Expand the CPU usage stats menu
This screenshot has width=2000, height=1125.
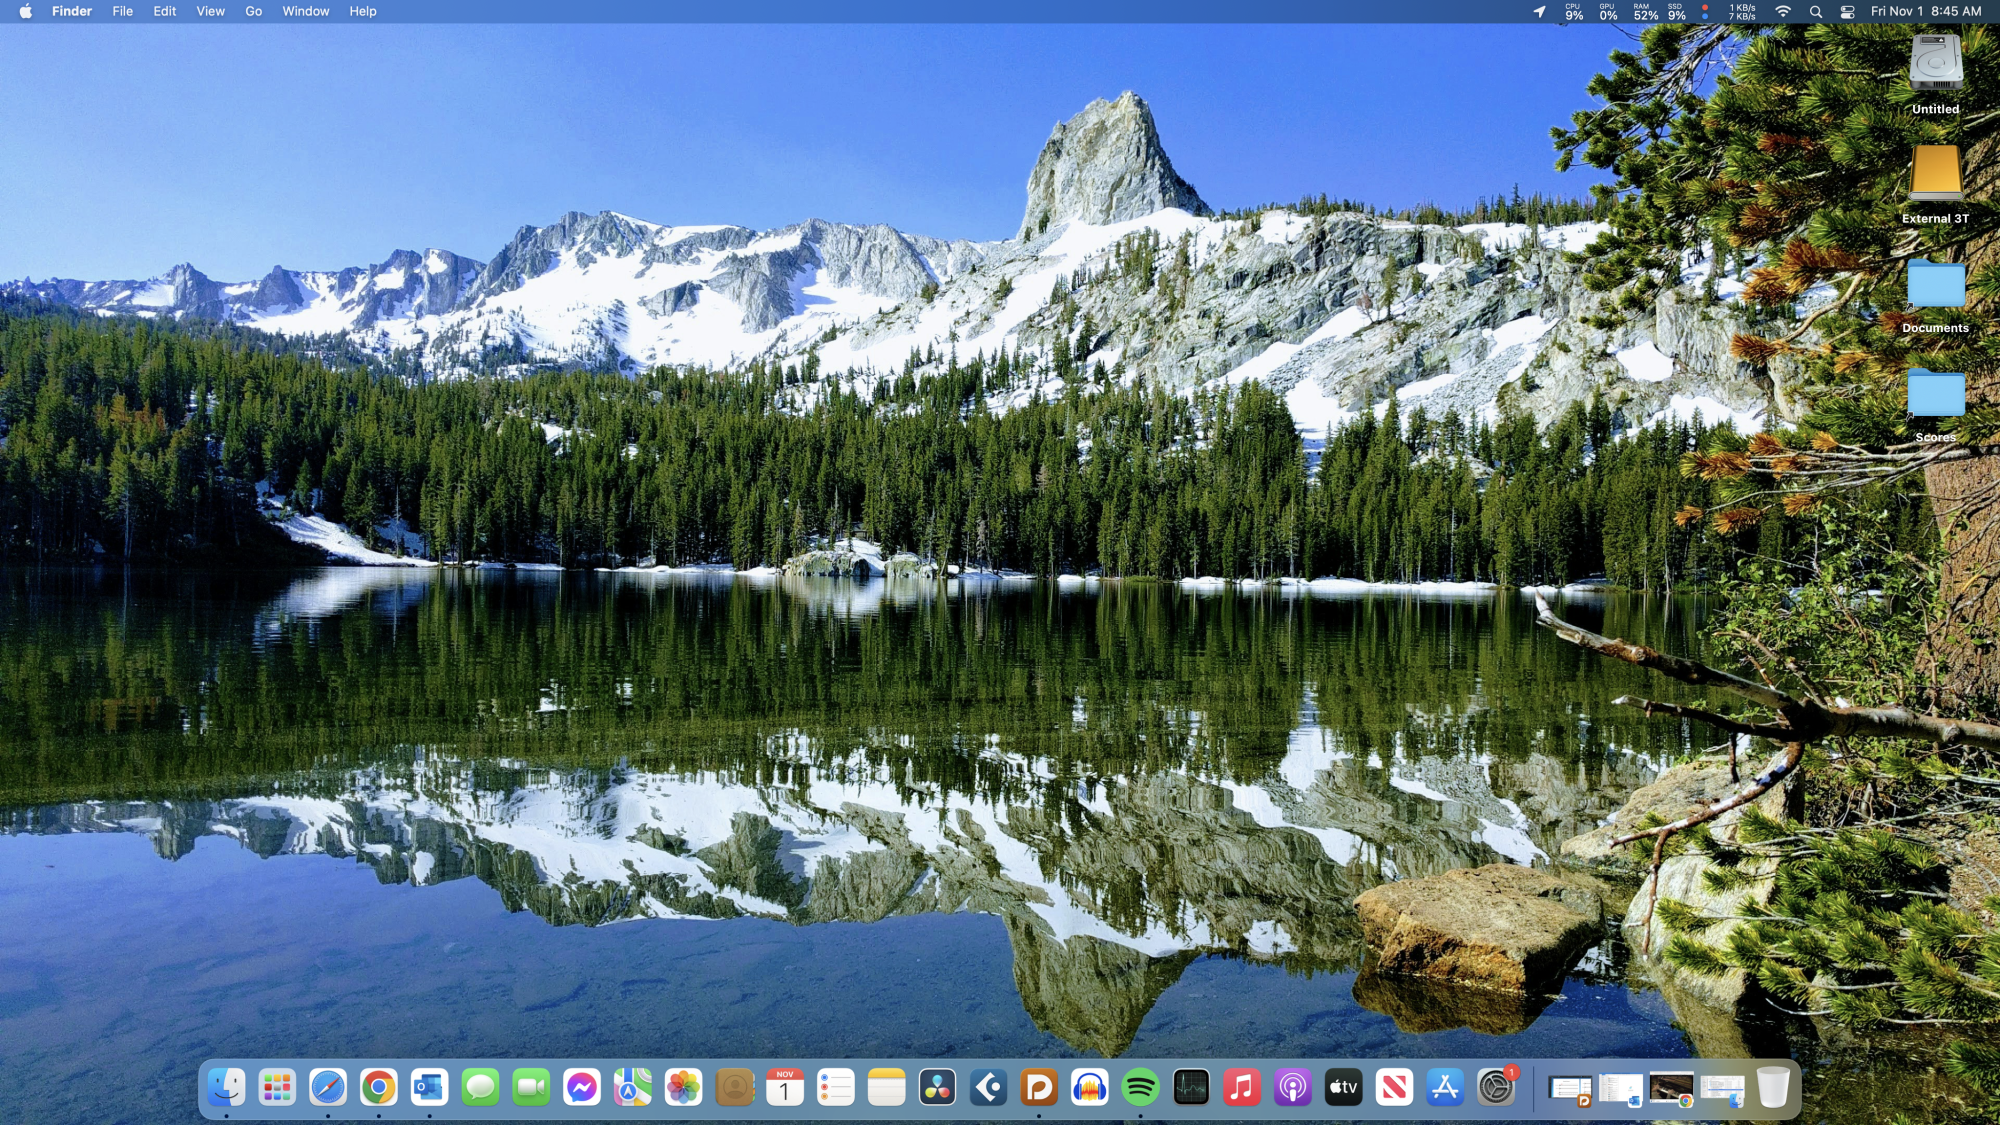click(x=1574, y=12)
